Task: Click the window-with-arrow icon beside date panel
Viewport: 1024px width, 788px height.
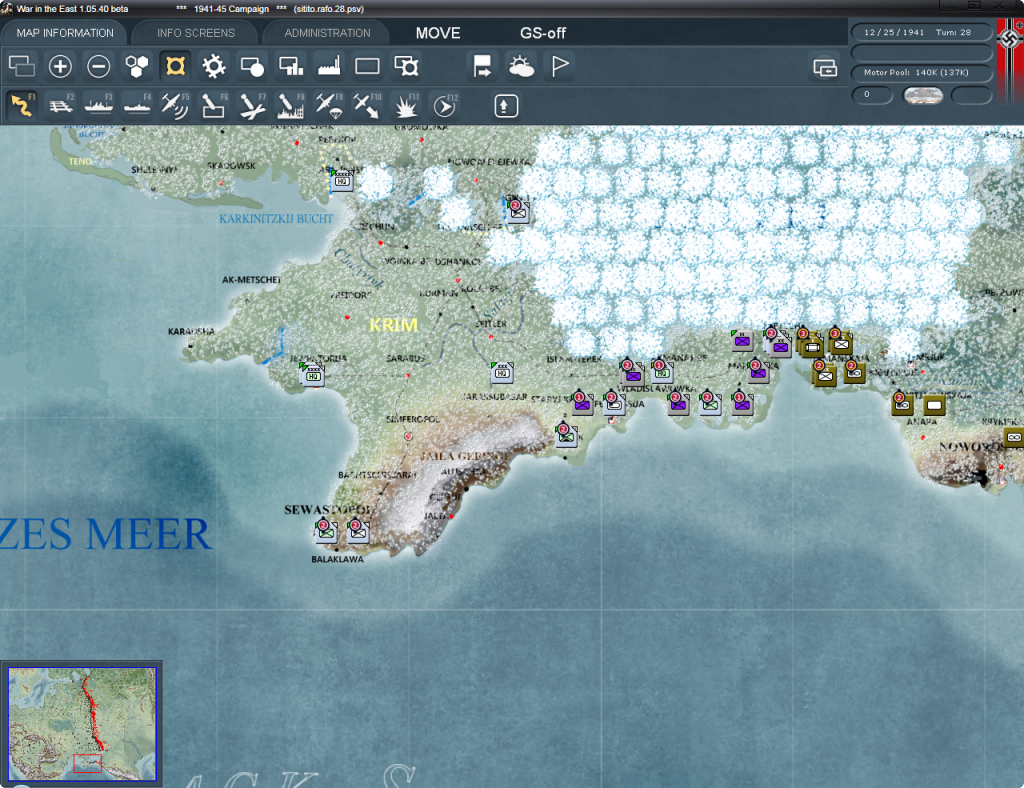Action: (x=825, y=67)
